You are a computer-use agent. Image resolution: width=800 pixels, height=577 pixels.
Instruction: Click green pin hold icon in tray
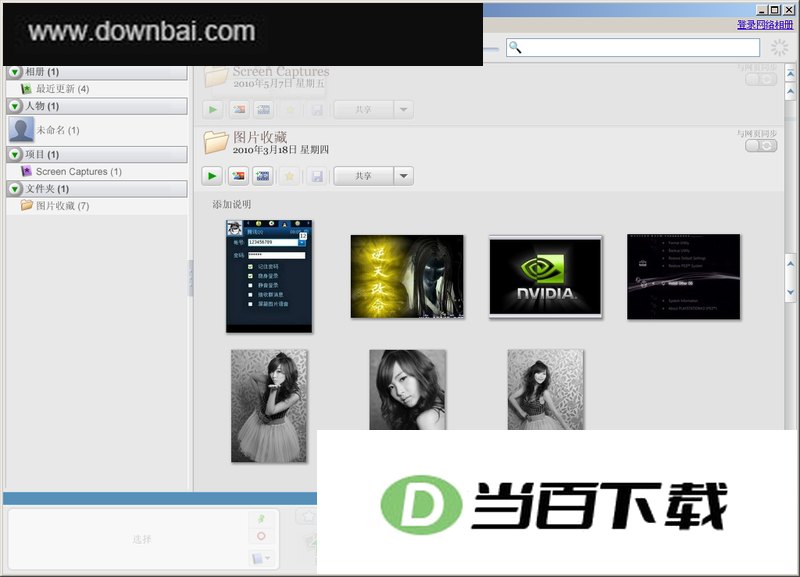click(x=261, y=519)
